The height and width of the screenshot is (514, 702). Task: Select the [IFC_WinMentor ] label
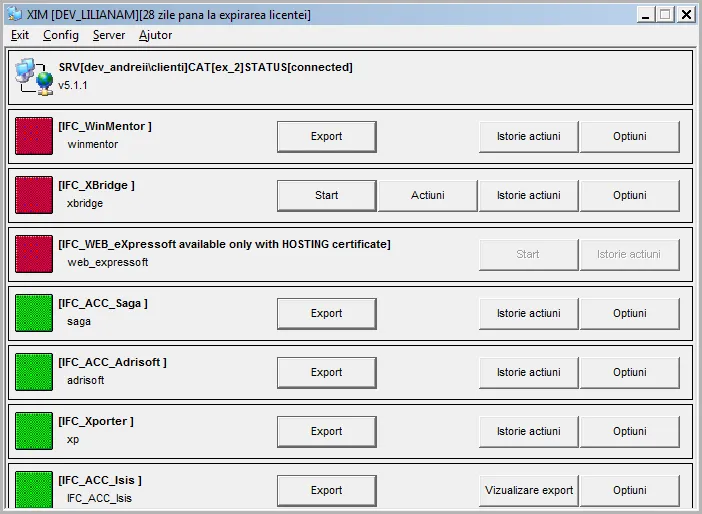click(x=105, y=126)
